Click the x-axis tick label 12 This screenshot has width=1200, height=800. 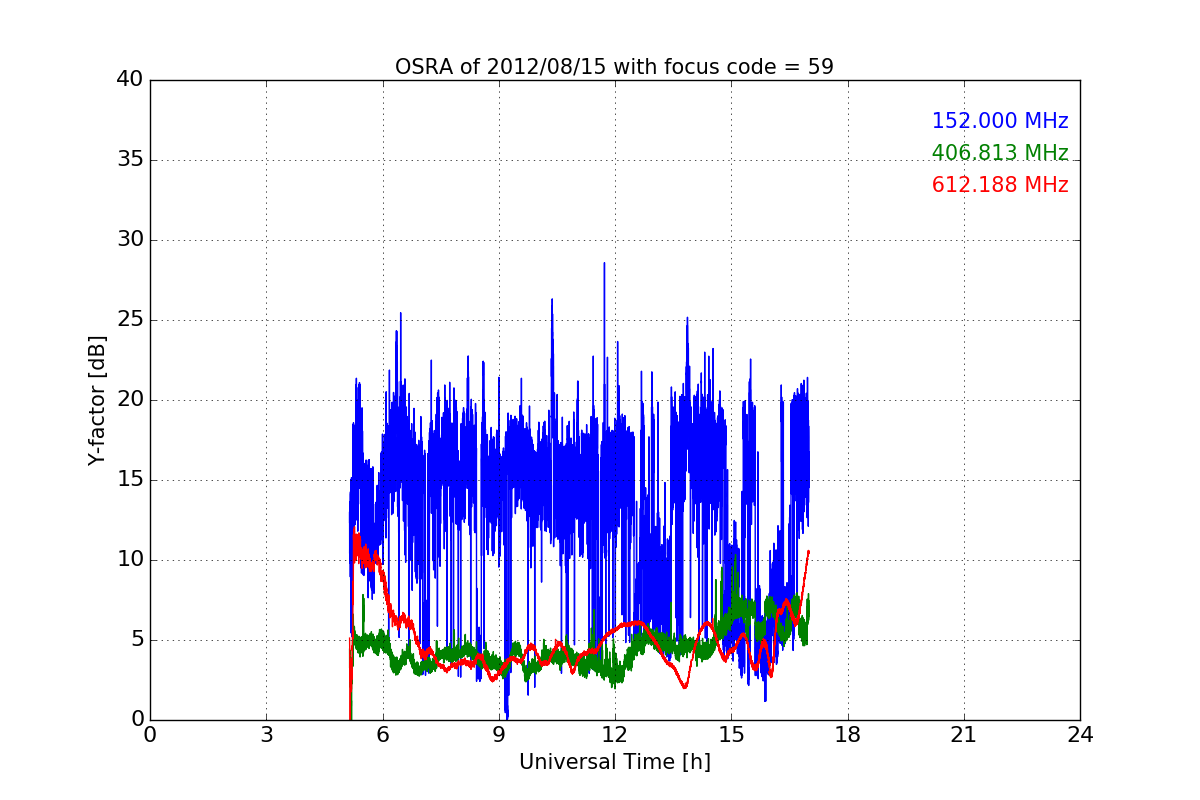point(614,735)
